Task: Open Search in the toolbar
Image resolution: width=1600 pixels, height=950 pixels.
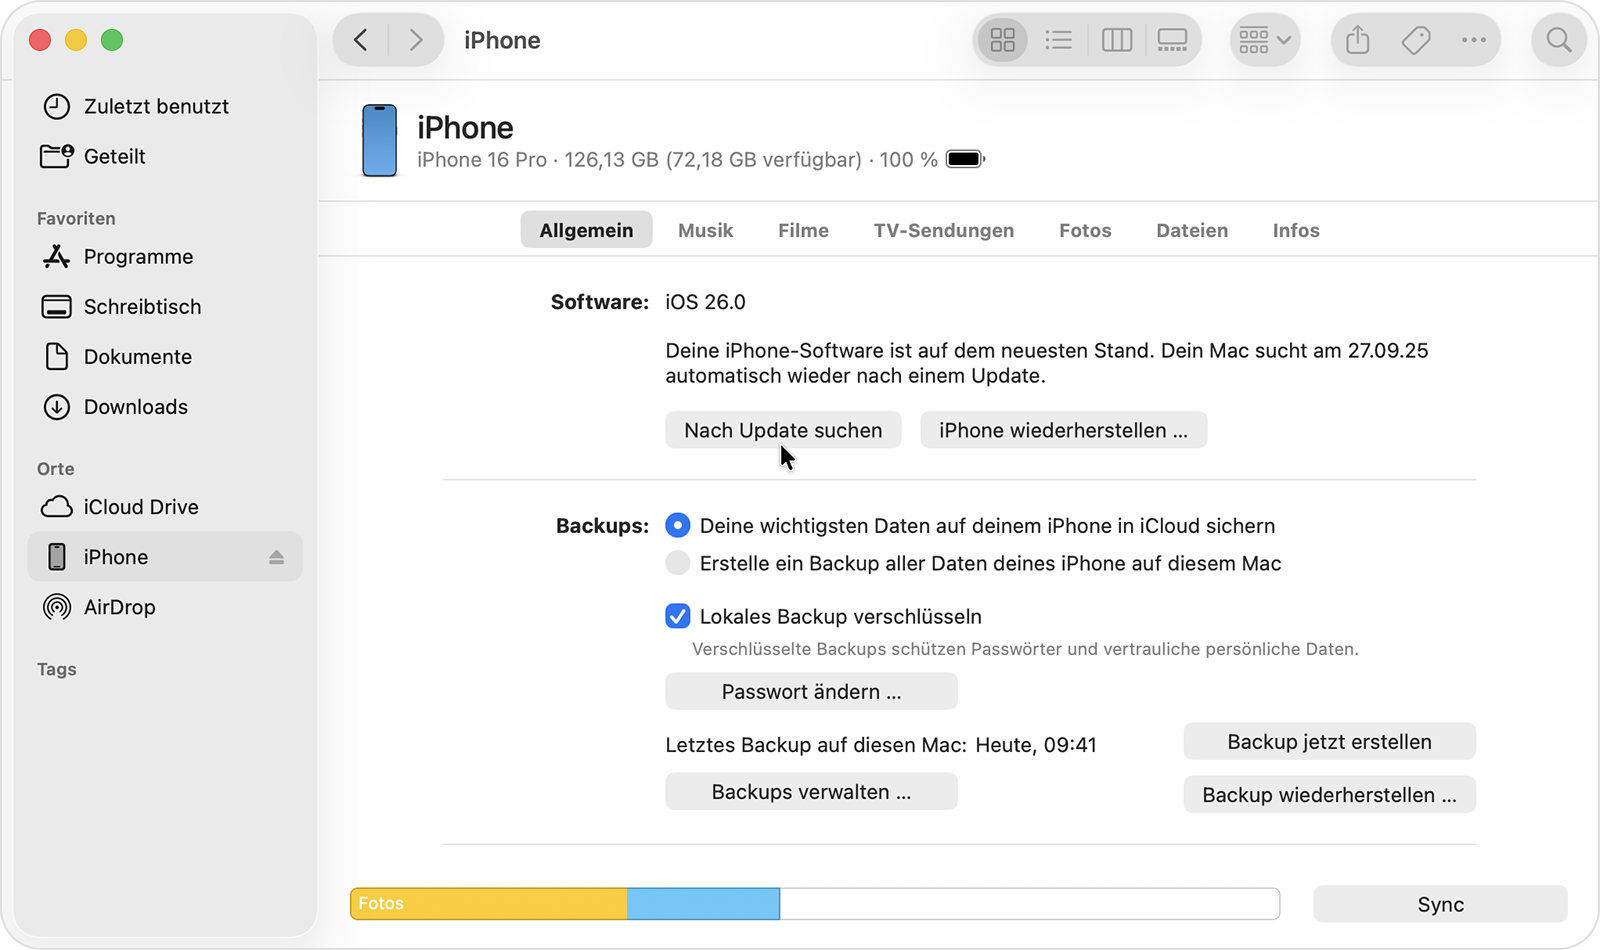Action: pyautogui.click(x=1558, y=40)
